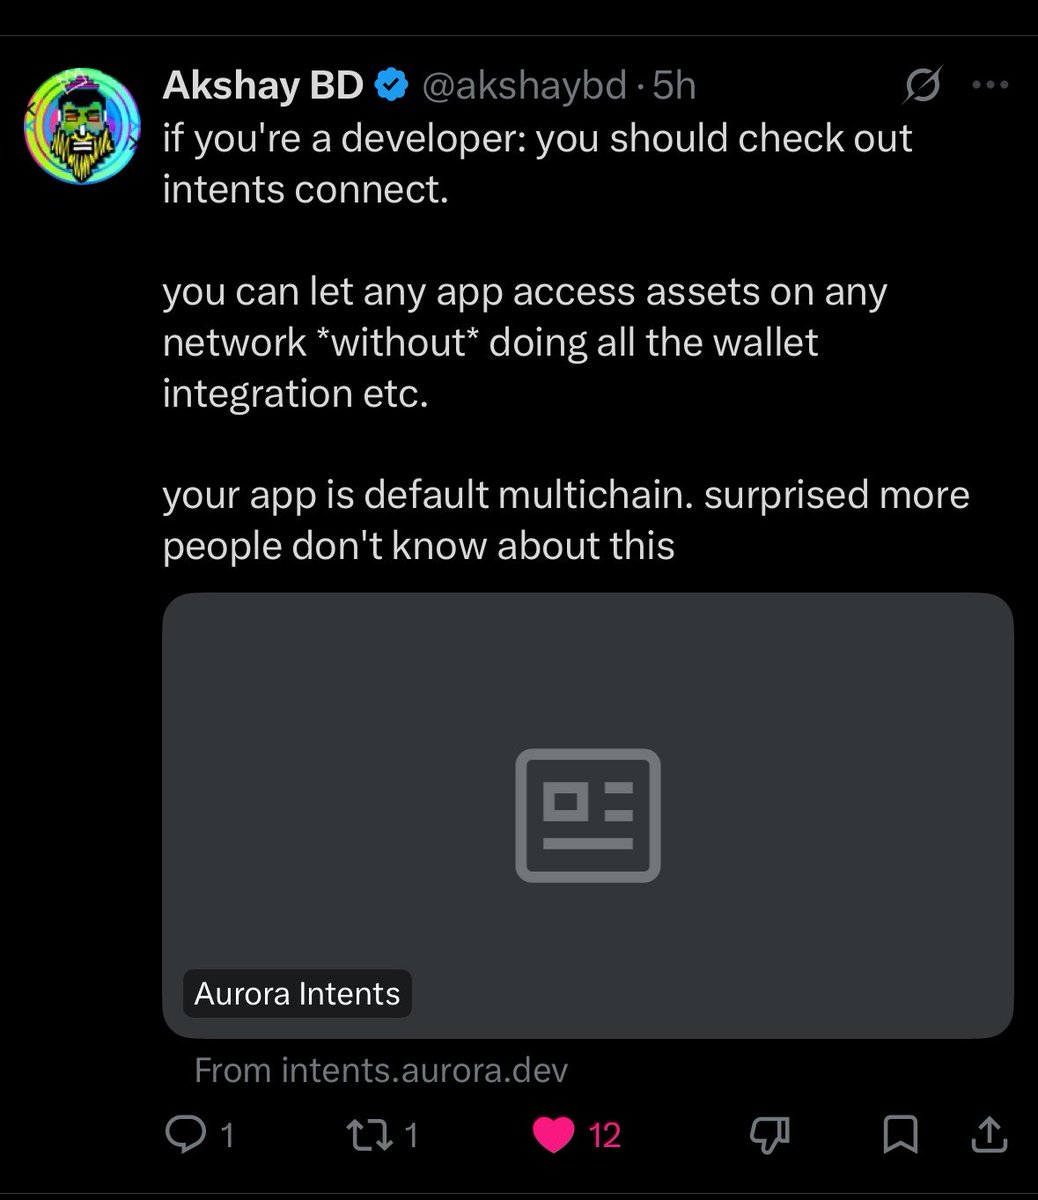Image resolution: width=1038 pixels, height=1200 pixels.
Task: Click the Grok explain icon
Action: (922, 88)
